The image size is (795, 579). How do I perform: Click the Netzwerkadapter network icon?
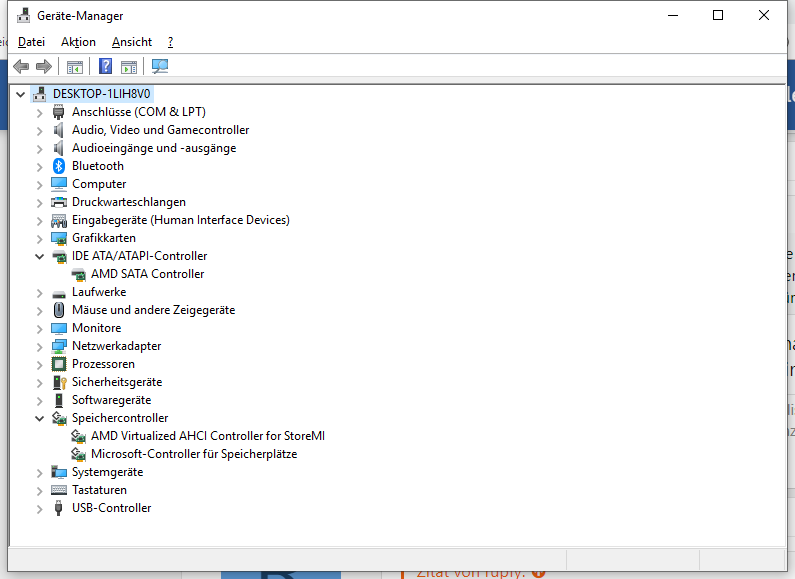[x=59, y=346]
